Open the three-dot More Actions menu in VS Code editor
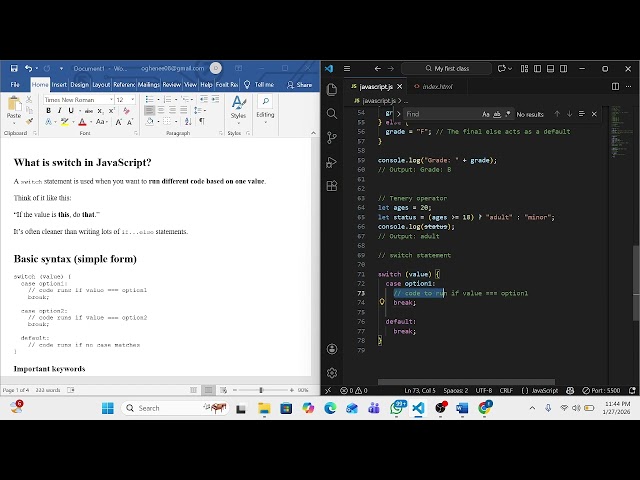Image resolution: width=640 pixels, height=480 pixels. pyautogui.click(x=629, y=87)
